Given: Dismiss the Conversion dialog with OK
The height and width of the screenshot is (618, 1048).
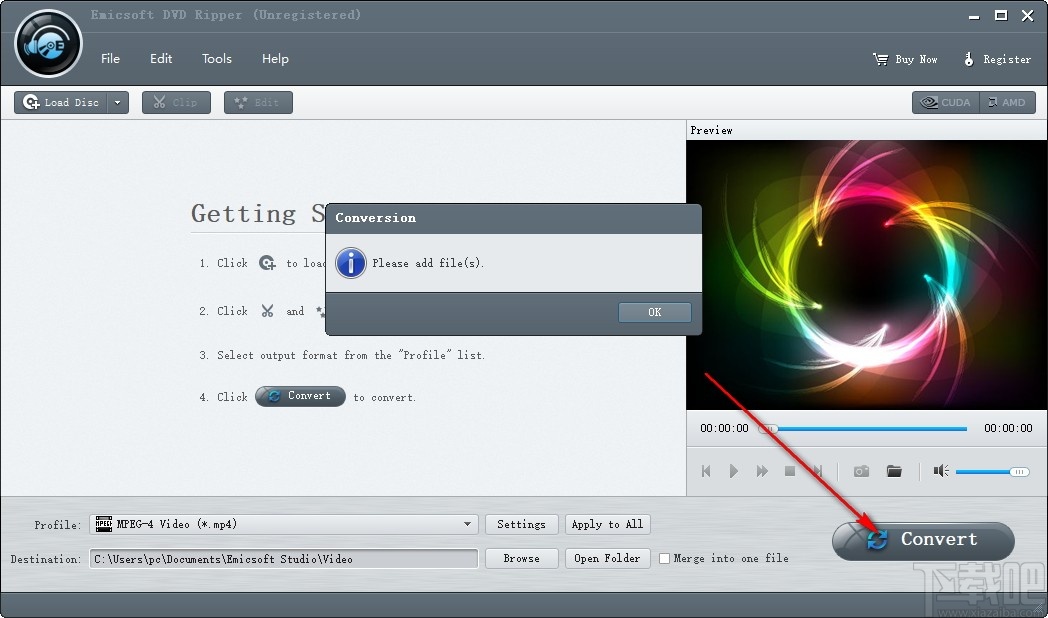Looking at the screenshot, I should [655, 312].
